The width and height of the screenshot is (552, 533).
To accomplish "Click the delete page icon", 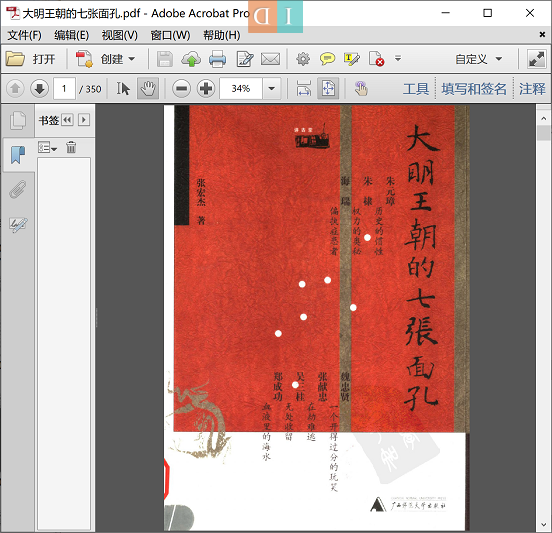I will [376, 59].
